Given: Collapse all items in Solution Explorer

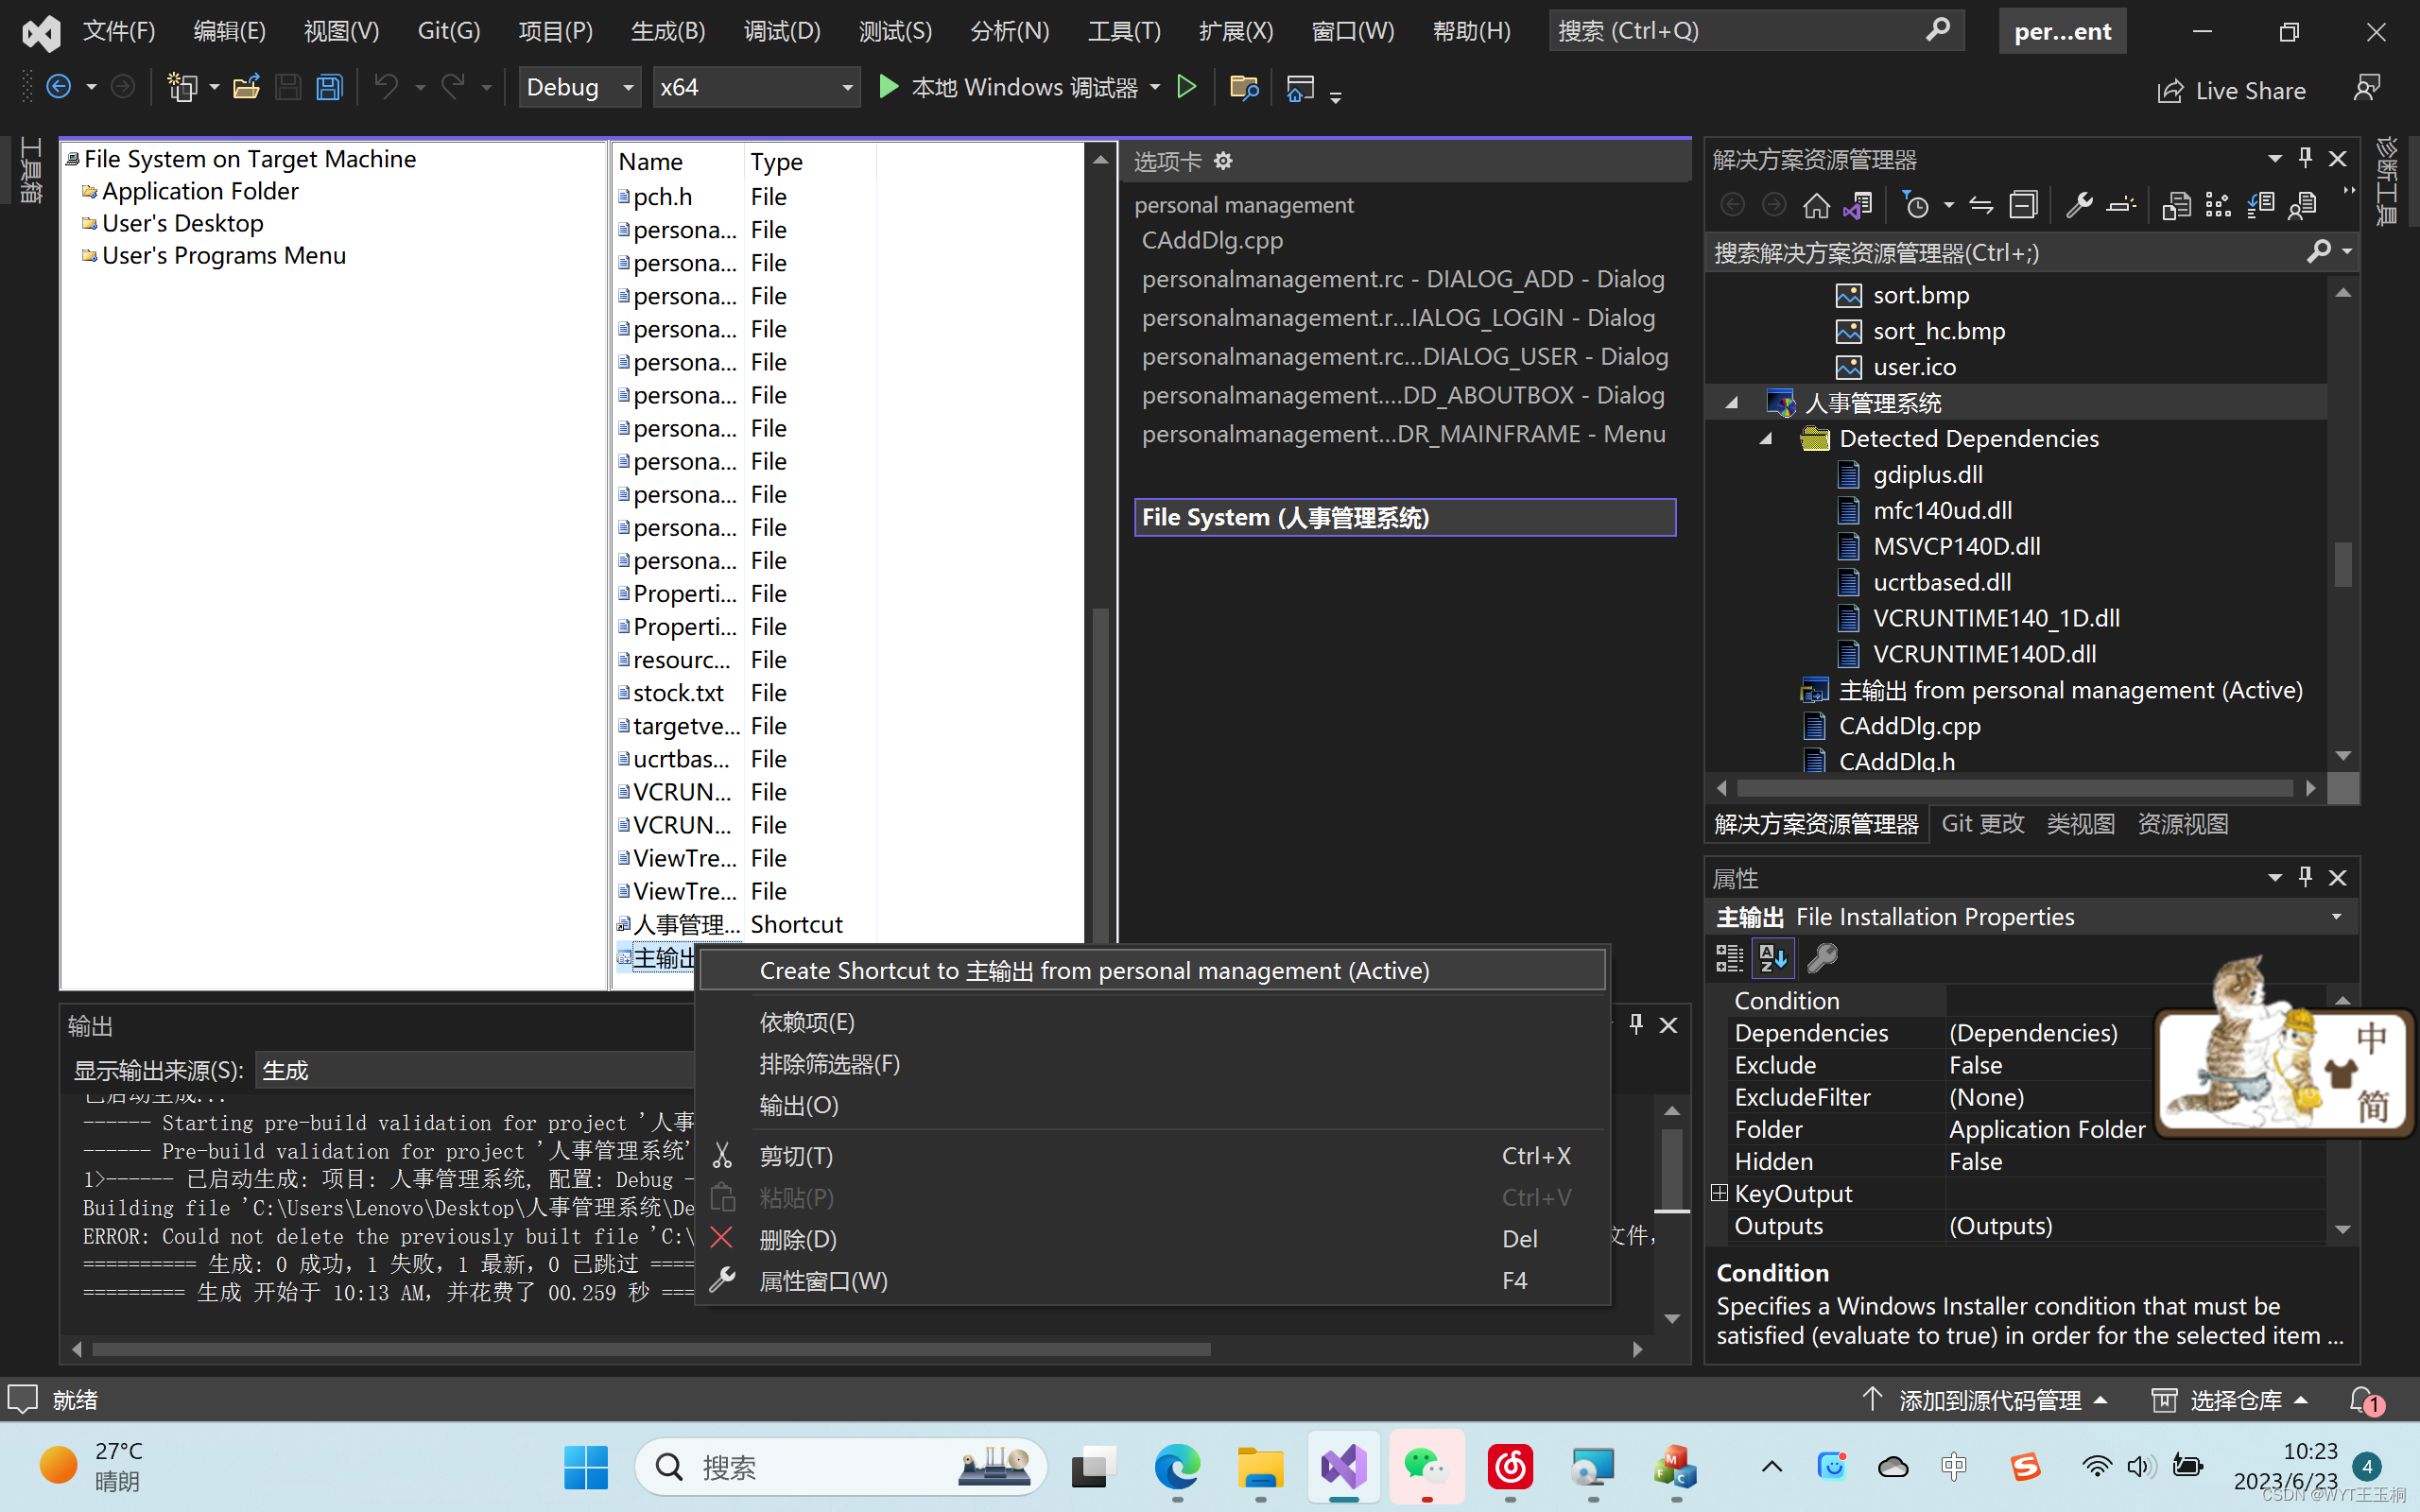Looking at the screenshot, I should point(2024,204).
